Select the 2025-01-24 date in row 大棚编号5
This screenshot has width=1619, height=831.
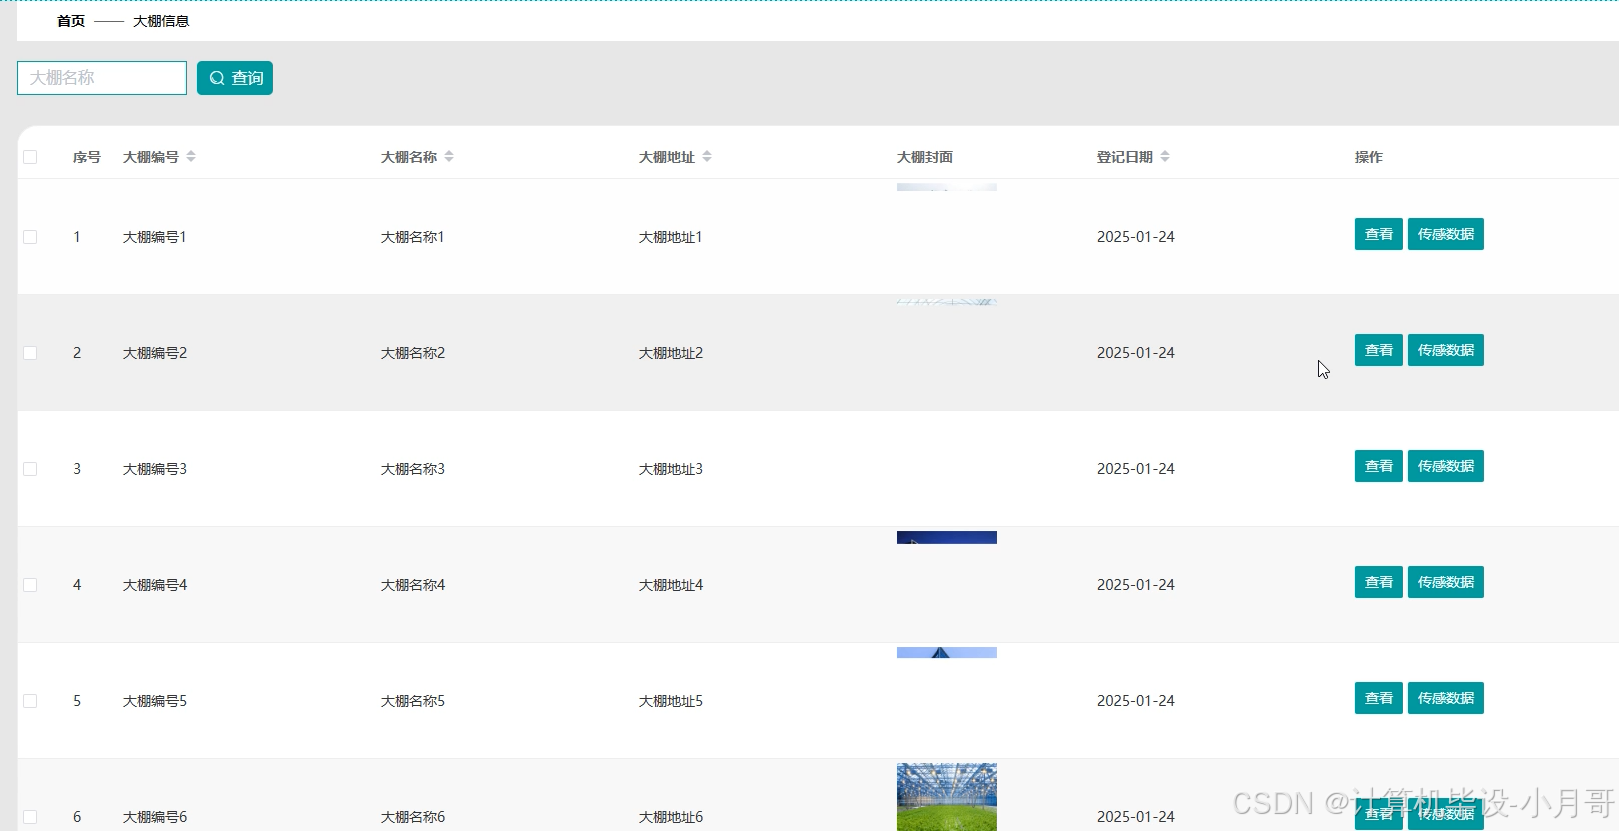[x=1136, y=701]
